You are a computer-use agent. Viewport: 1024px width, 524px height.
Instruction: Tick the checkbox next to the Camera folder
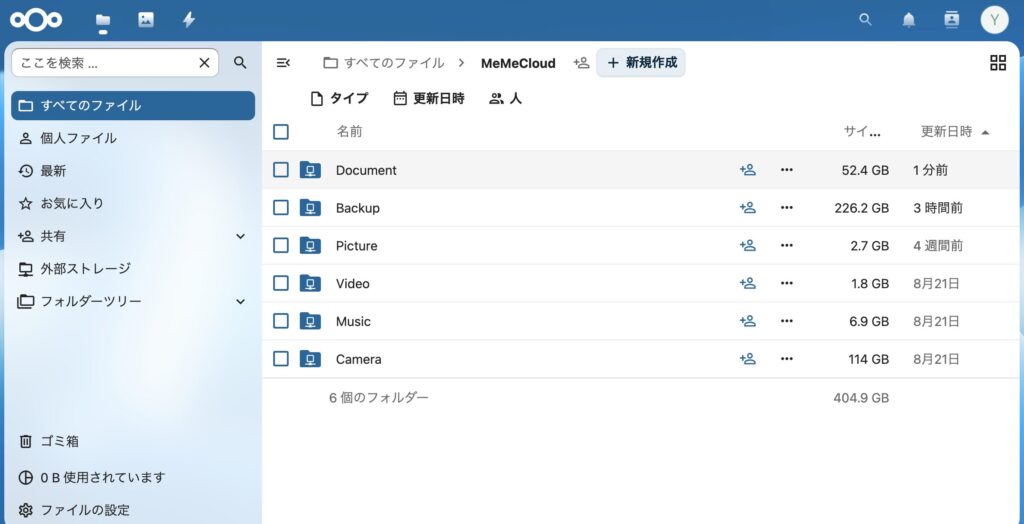pos(281,359)
